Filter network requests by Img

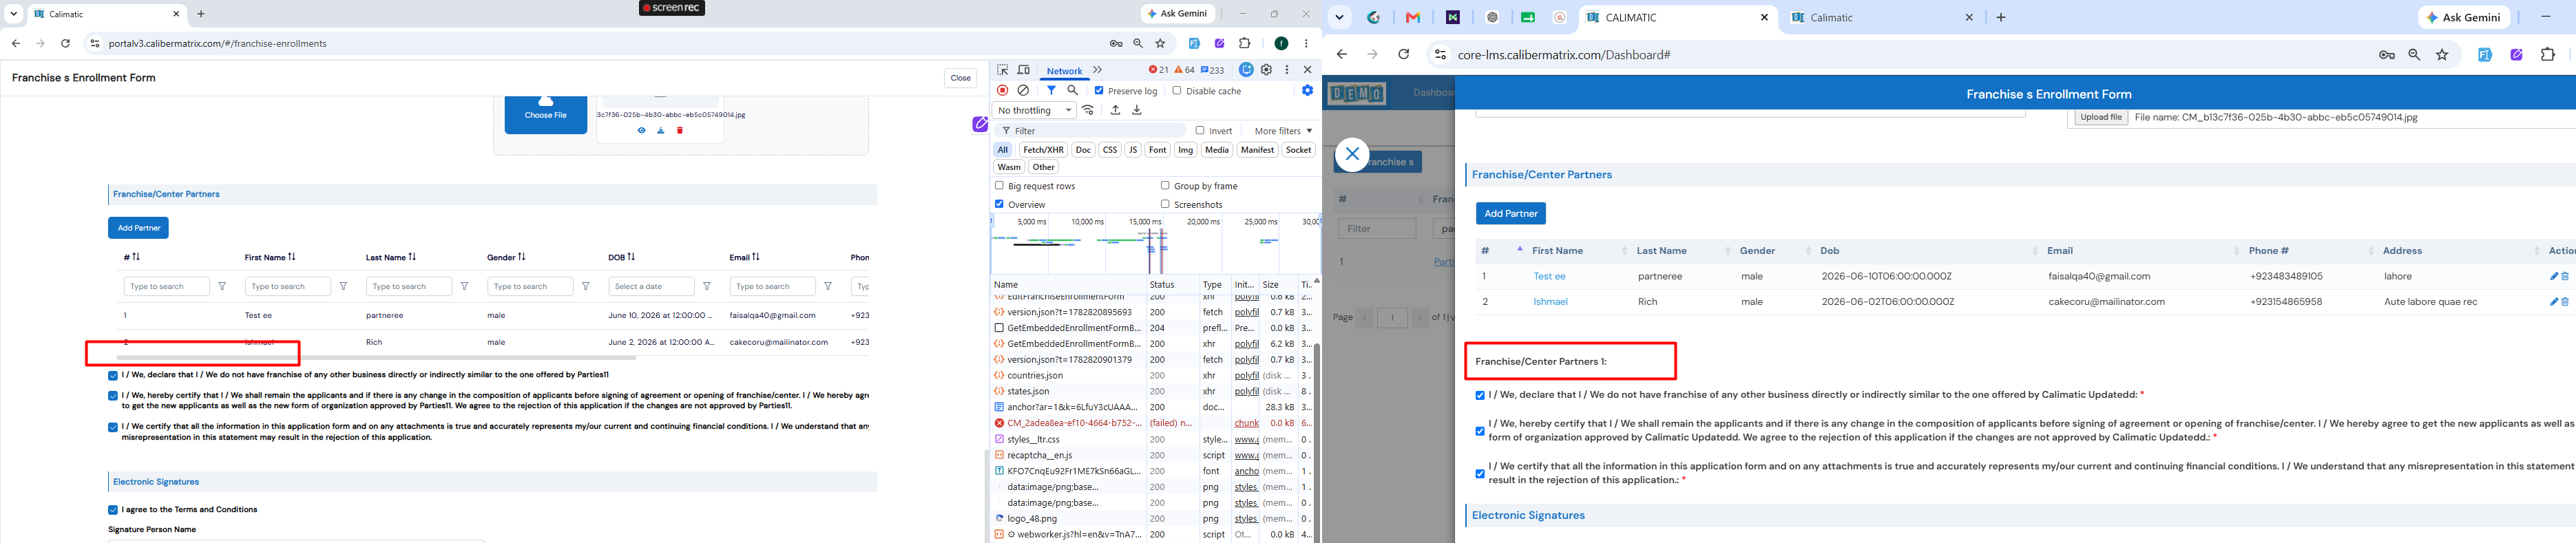[1186, 150]
